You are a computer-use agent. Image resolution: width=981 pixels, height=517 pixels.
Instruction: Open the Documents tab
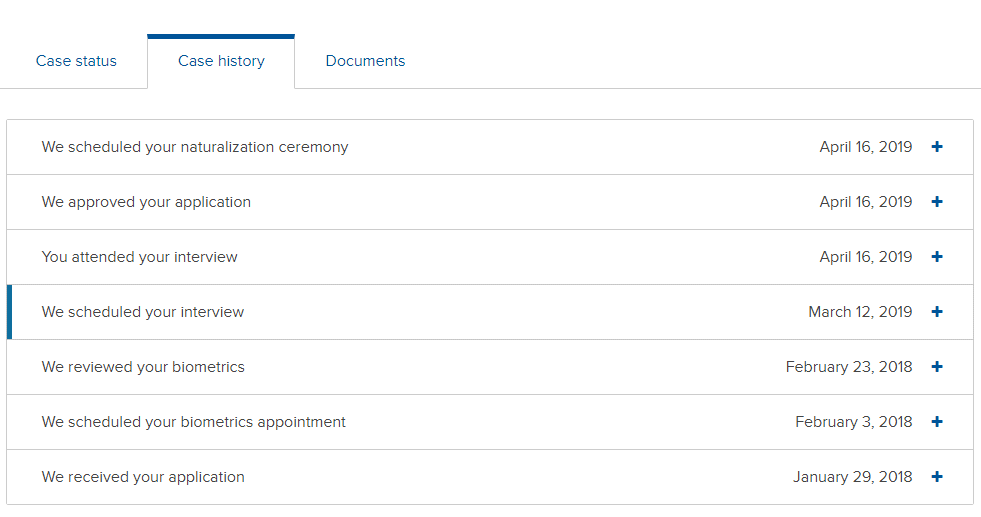365,61
